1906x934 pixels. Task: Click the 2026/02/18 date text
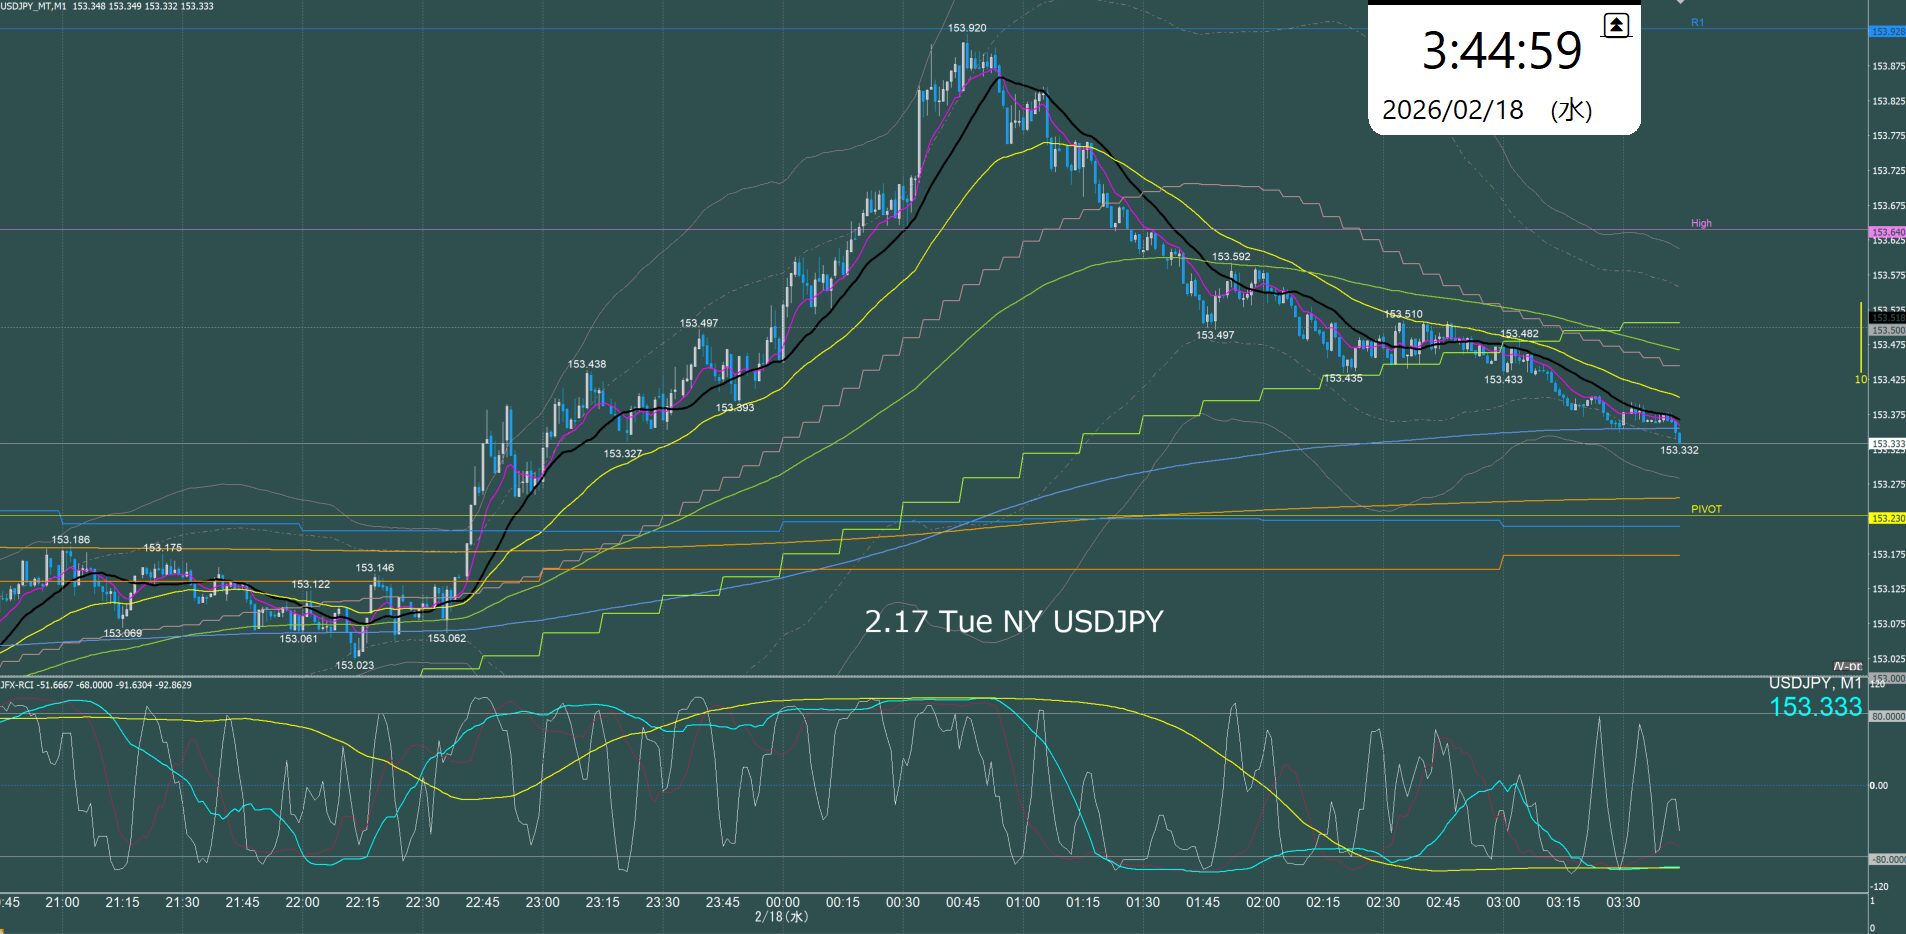[1452, 110]
